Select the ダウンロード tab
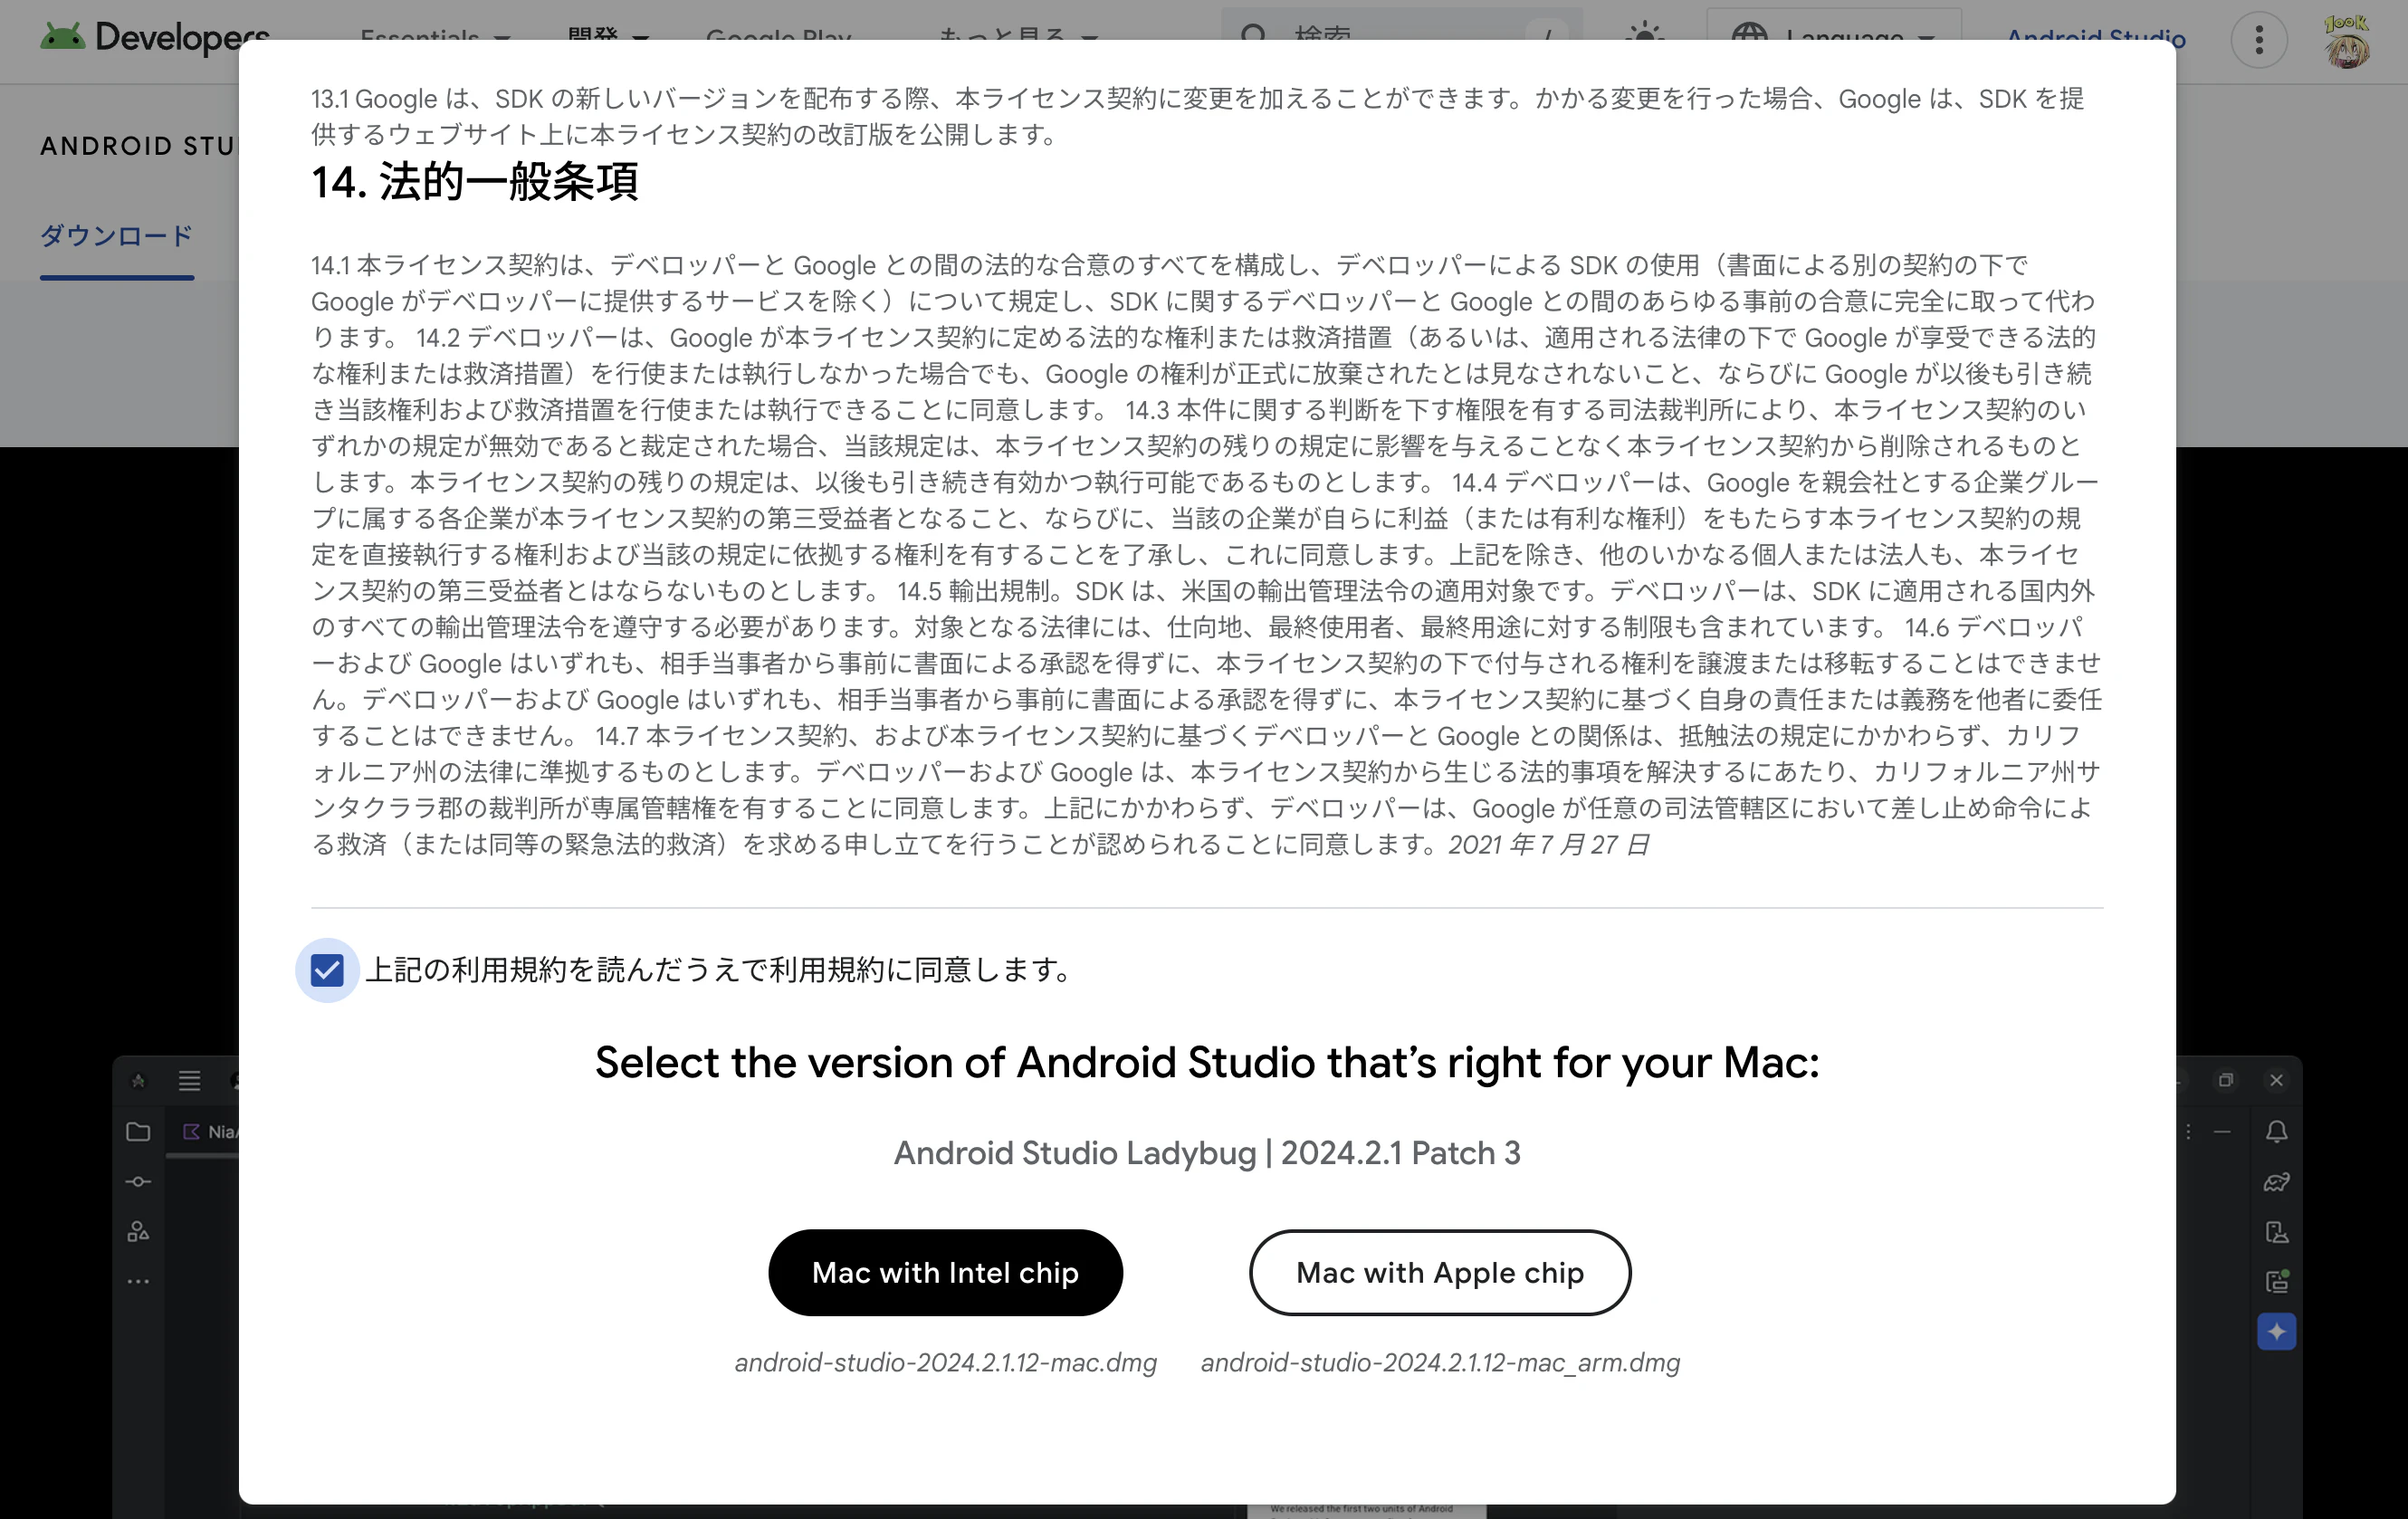This screenshot has width=2408, height=1519. 116,236
